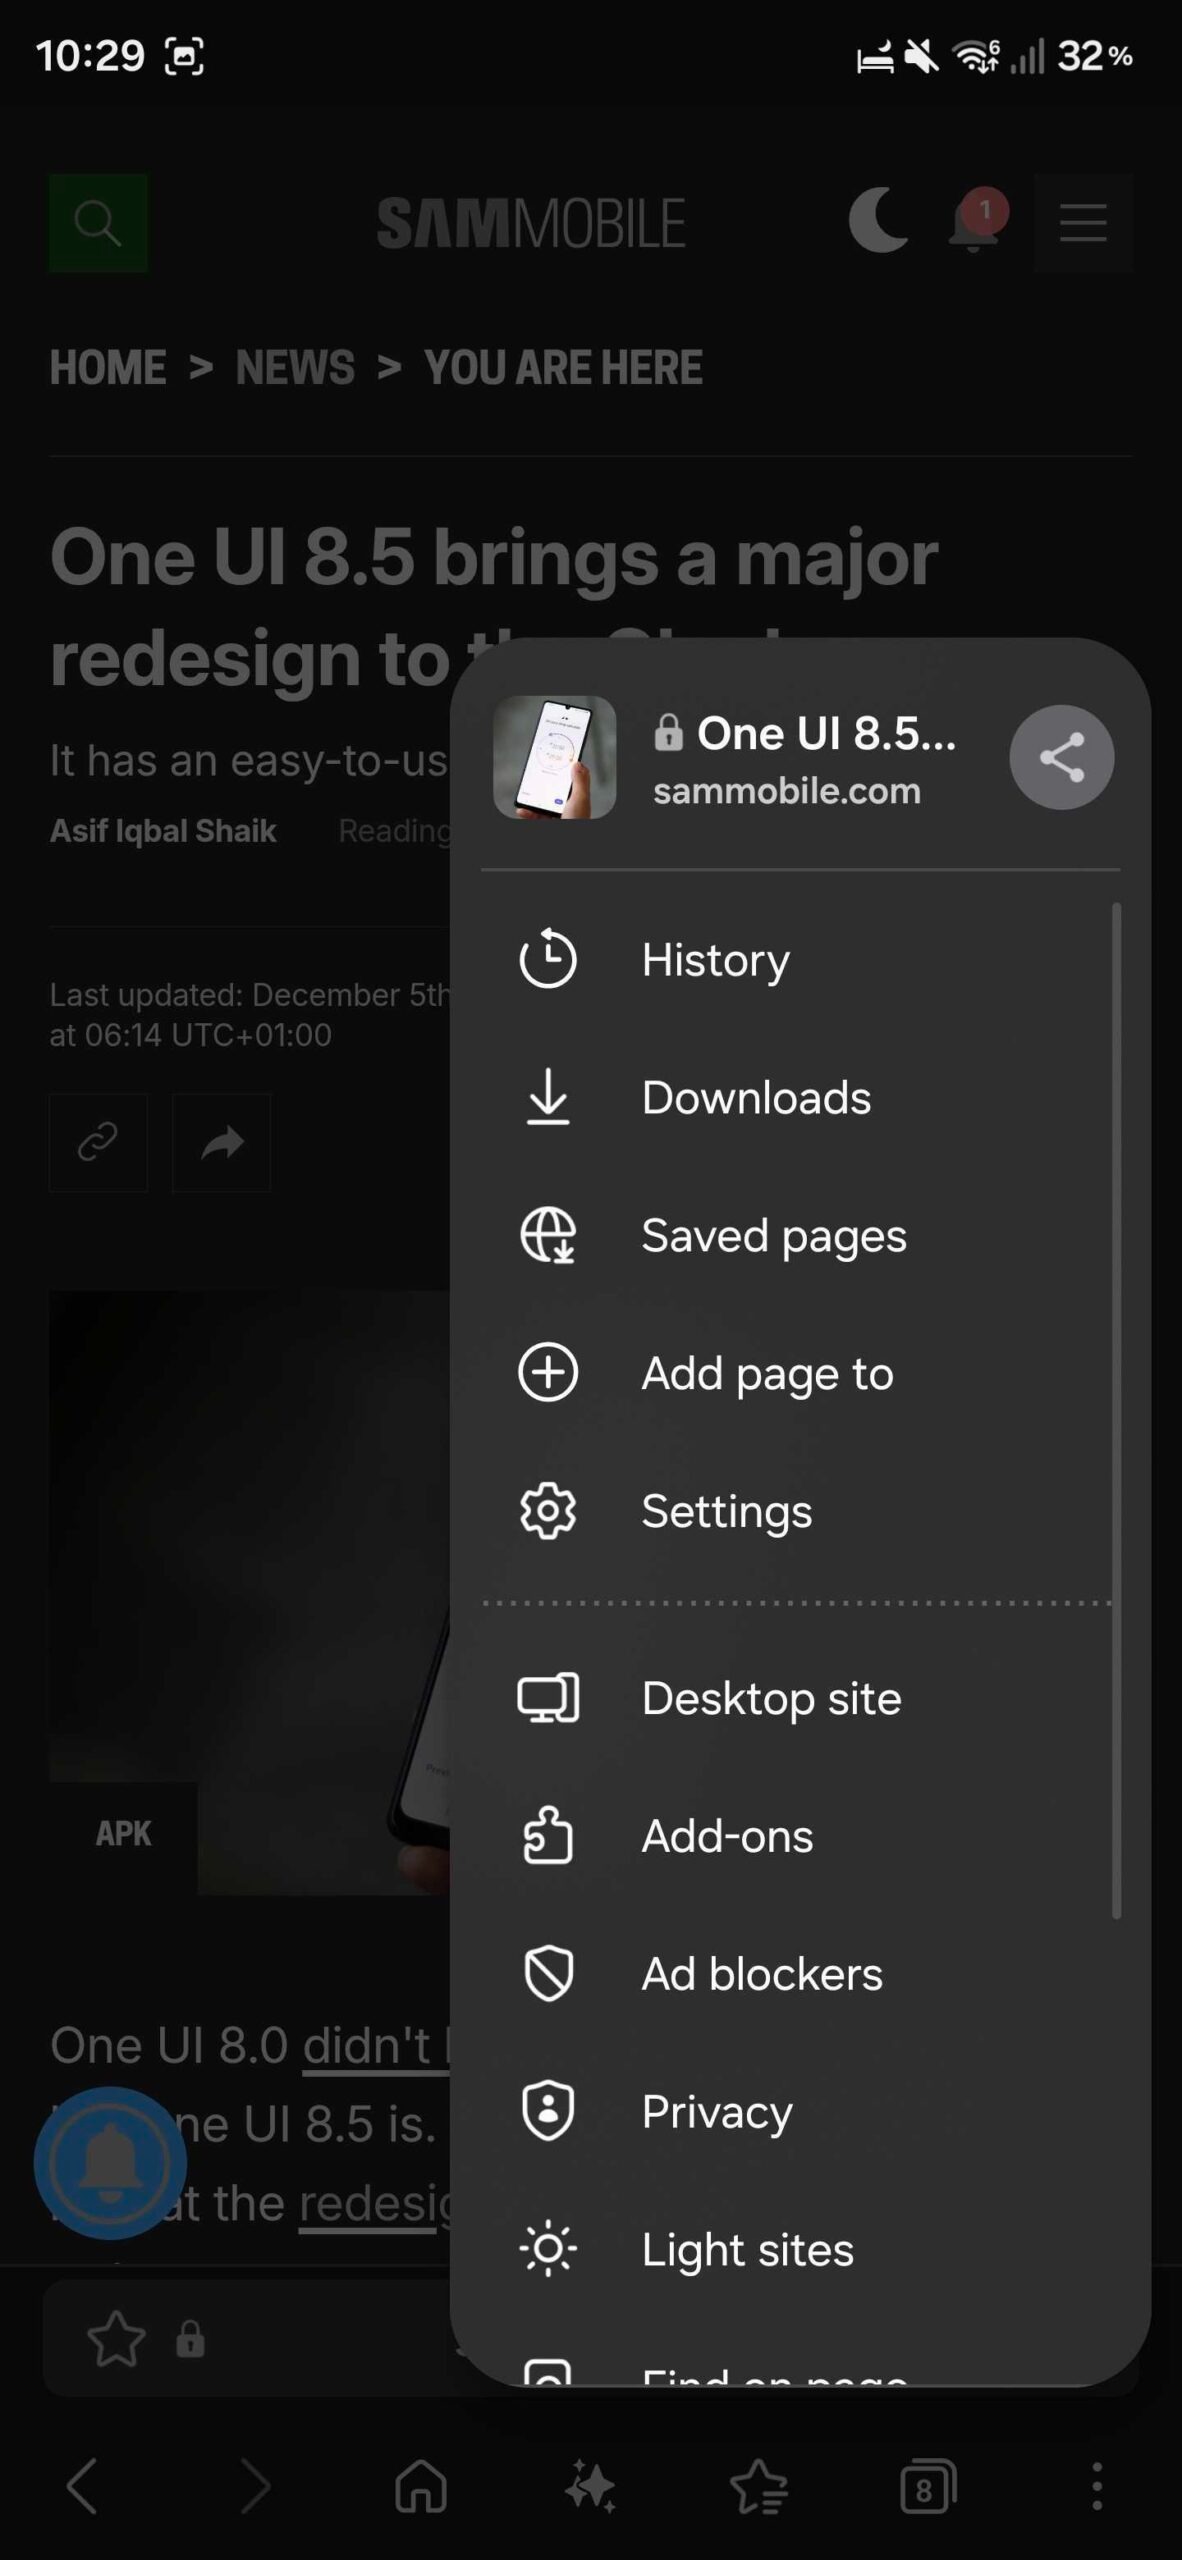Image resolution: width=1182 pixels, height=2560 pixels.
Task: Tap the page thumbnail in menu header
Action: 554,757
